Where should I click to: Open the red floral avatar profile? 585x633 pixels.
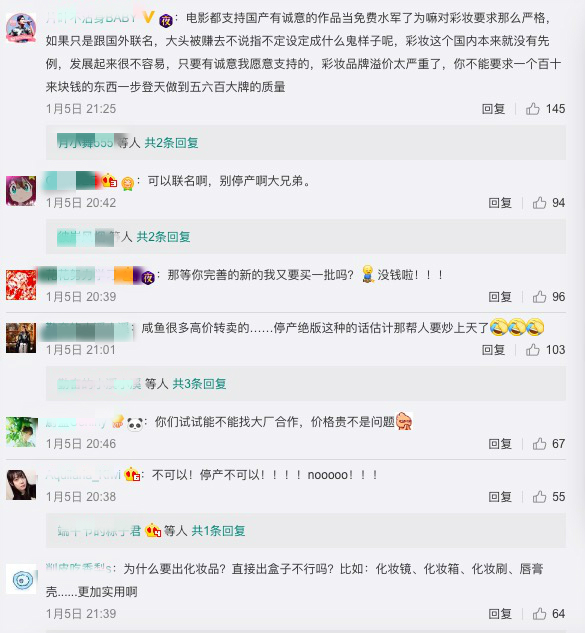point(21,285)
